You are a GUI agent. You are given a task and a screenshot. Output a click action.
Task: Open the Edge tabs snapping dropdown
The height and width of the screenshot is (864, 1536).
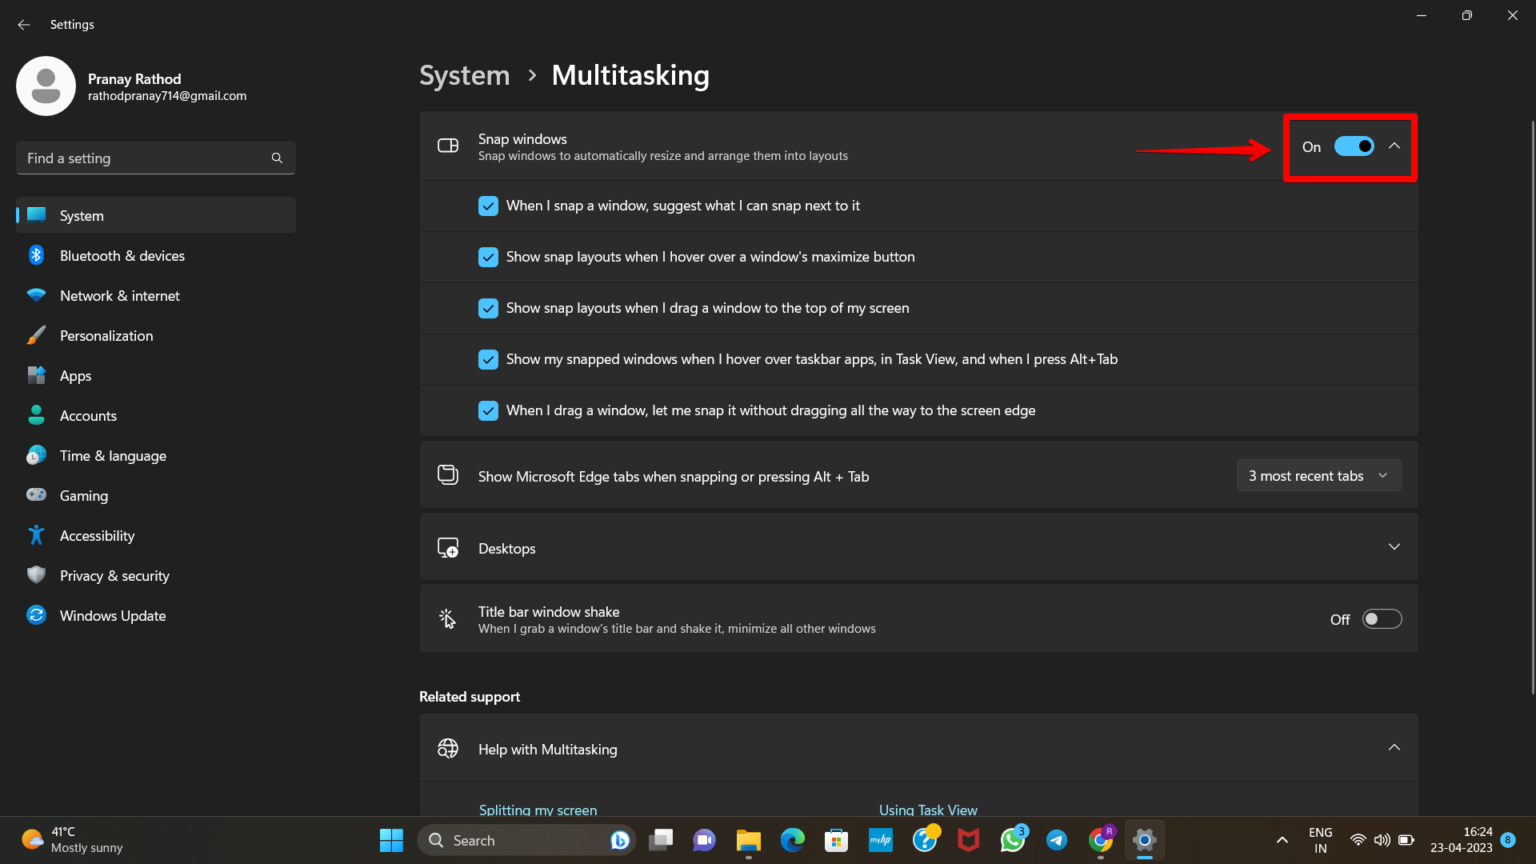pos(1319,475)
